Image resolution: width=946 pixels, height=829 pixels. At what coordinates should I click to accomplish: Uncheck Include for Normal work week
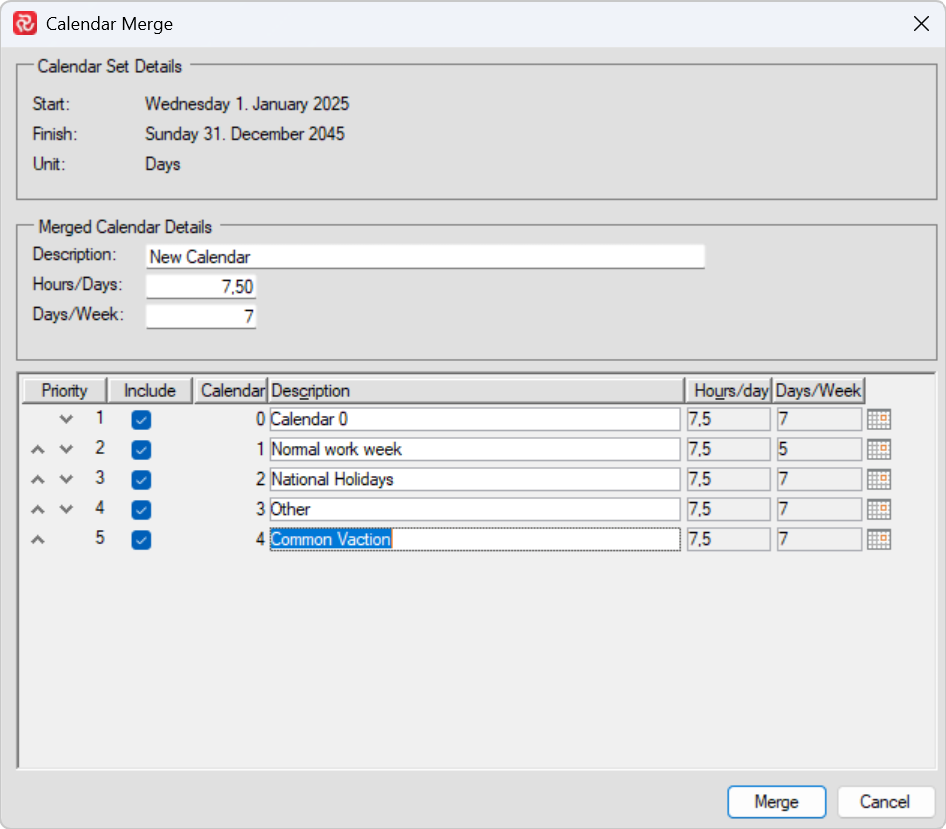140,449
